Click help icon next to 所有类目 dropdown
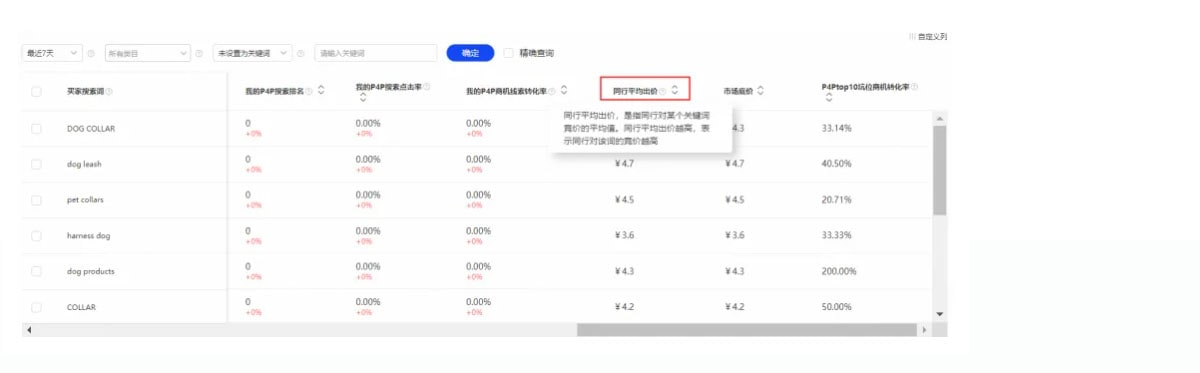Viewport: 1200px width, 373px height. [198, 53]
